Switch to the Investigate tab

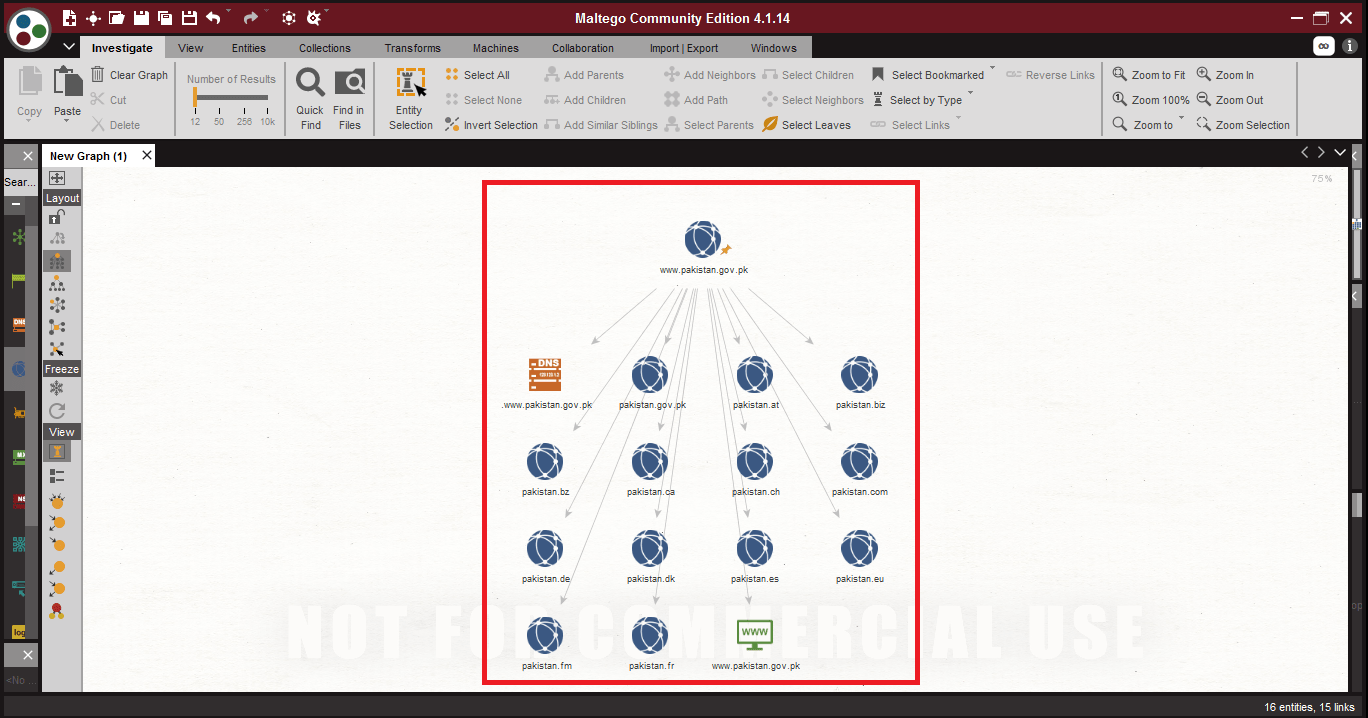(122, 48)
